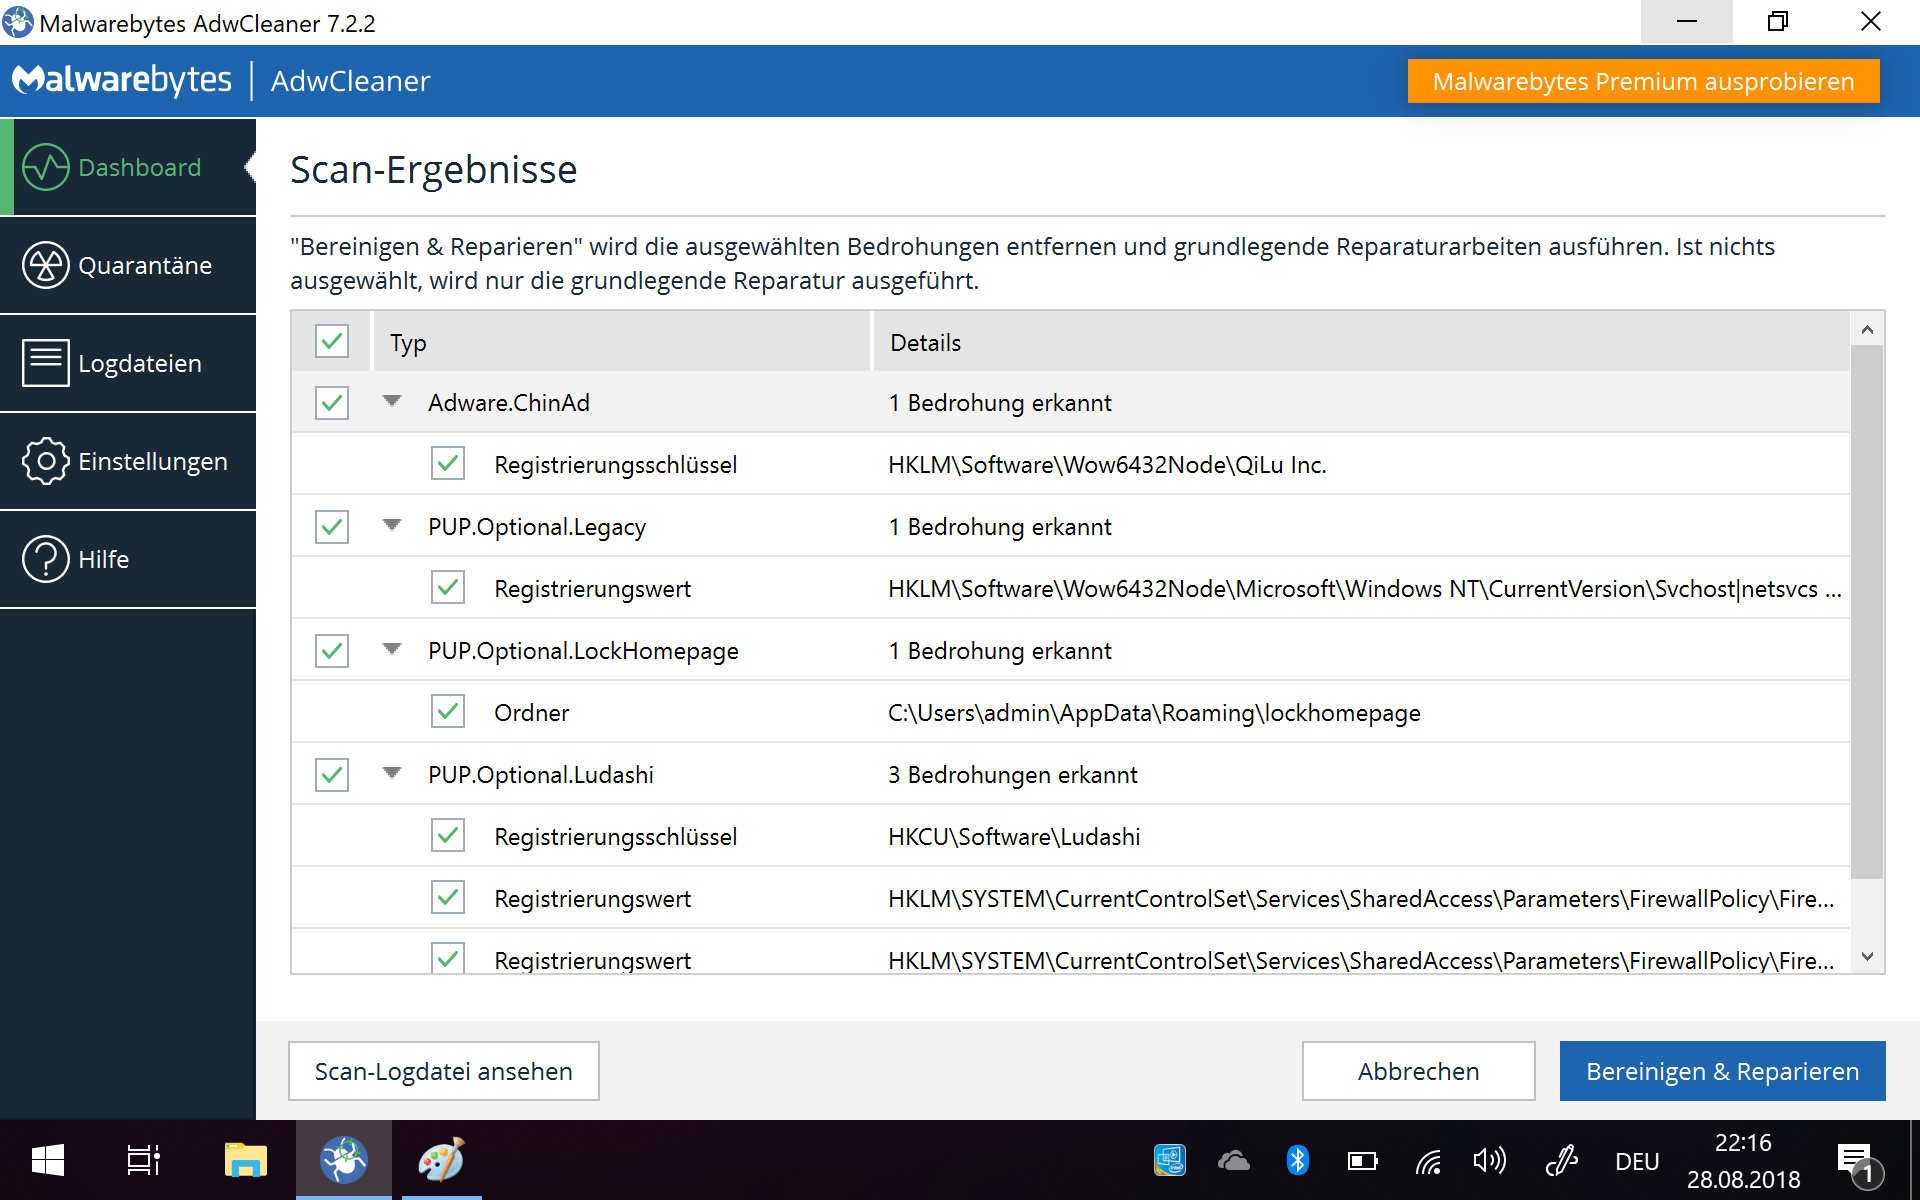Image resolution: width=1920 pixels, height=1200 pixels.
Task: Click the results list scroll-up arrow
Action: coord(1867,329)
